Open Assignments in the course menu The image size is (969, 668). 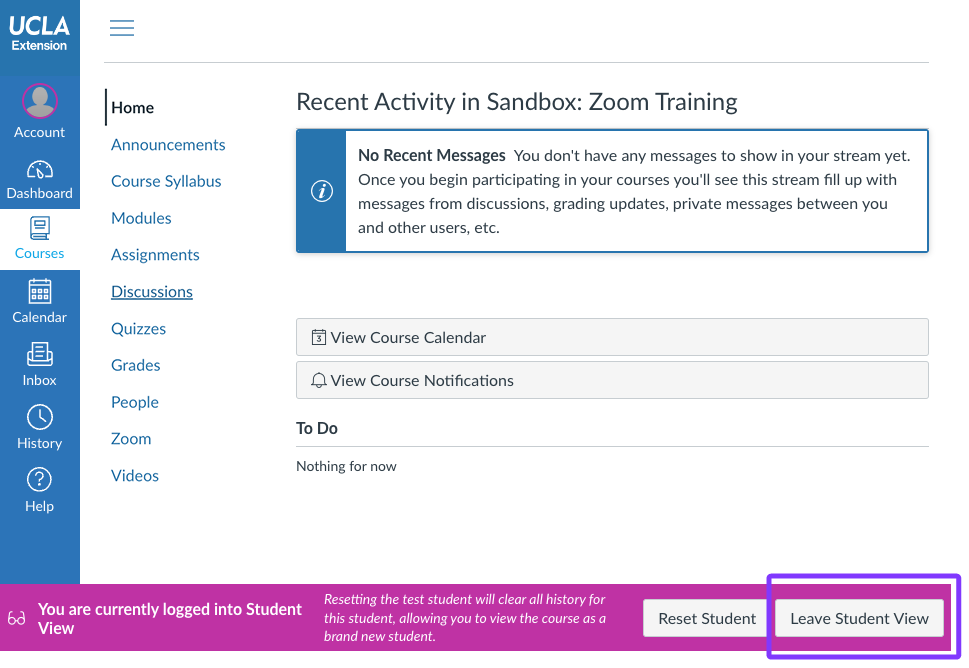[155, 255]
